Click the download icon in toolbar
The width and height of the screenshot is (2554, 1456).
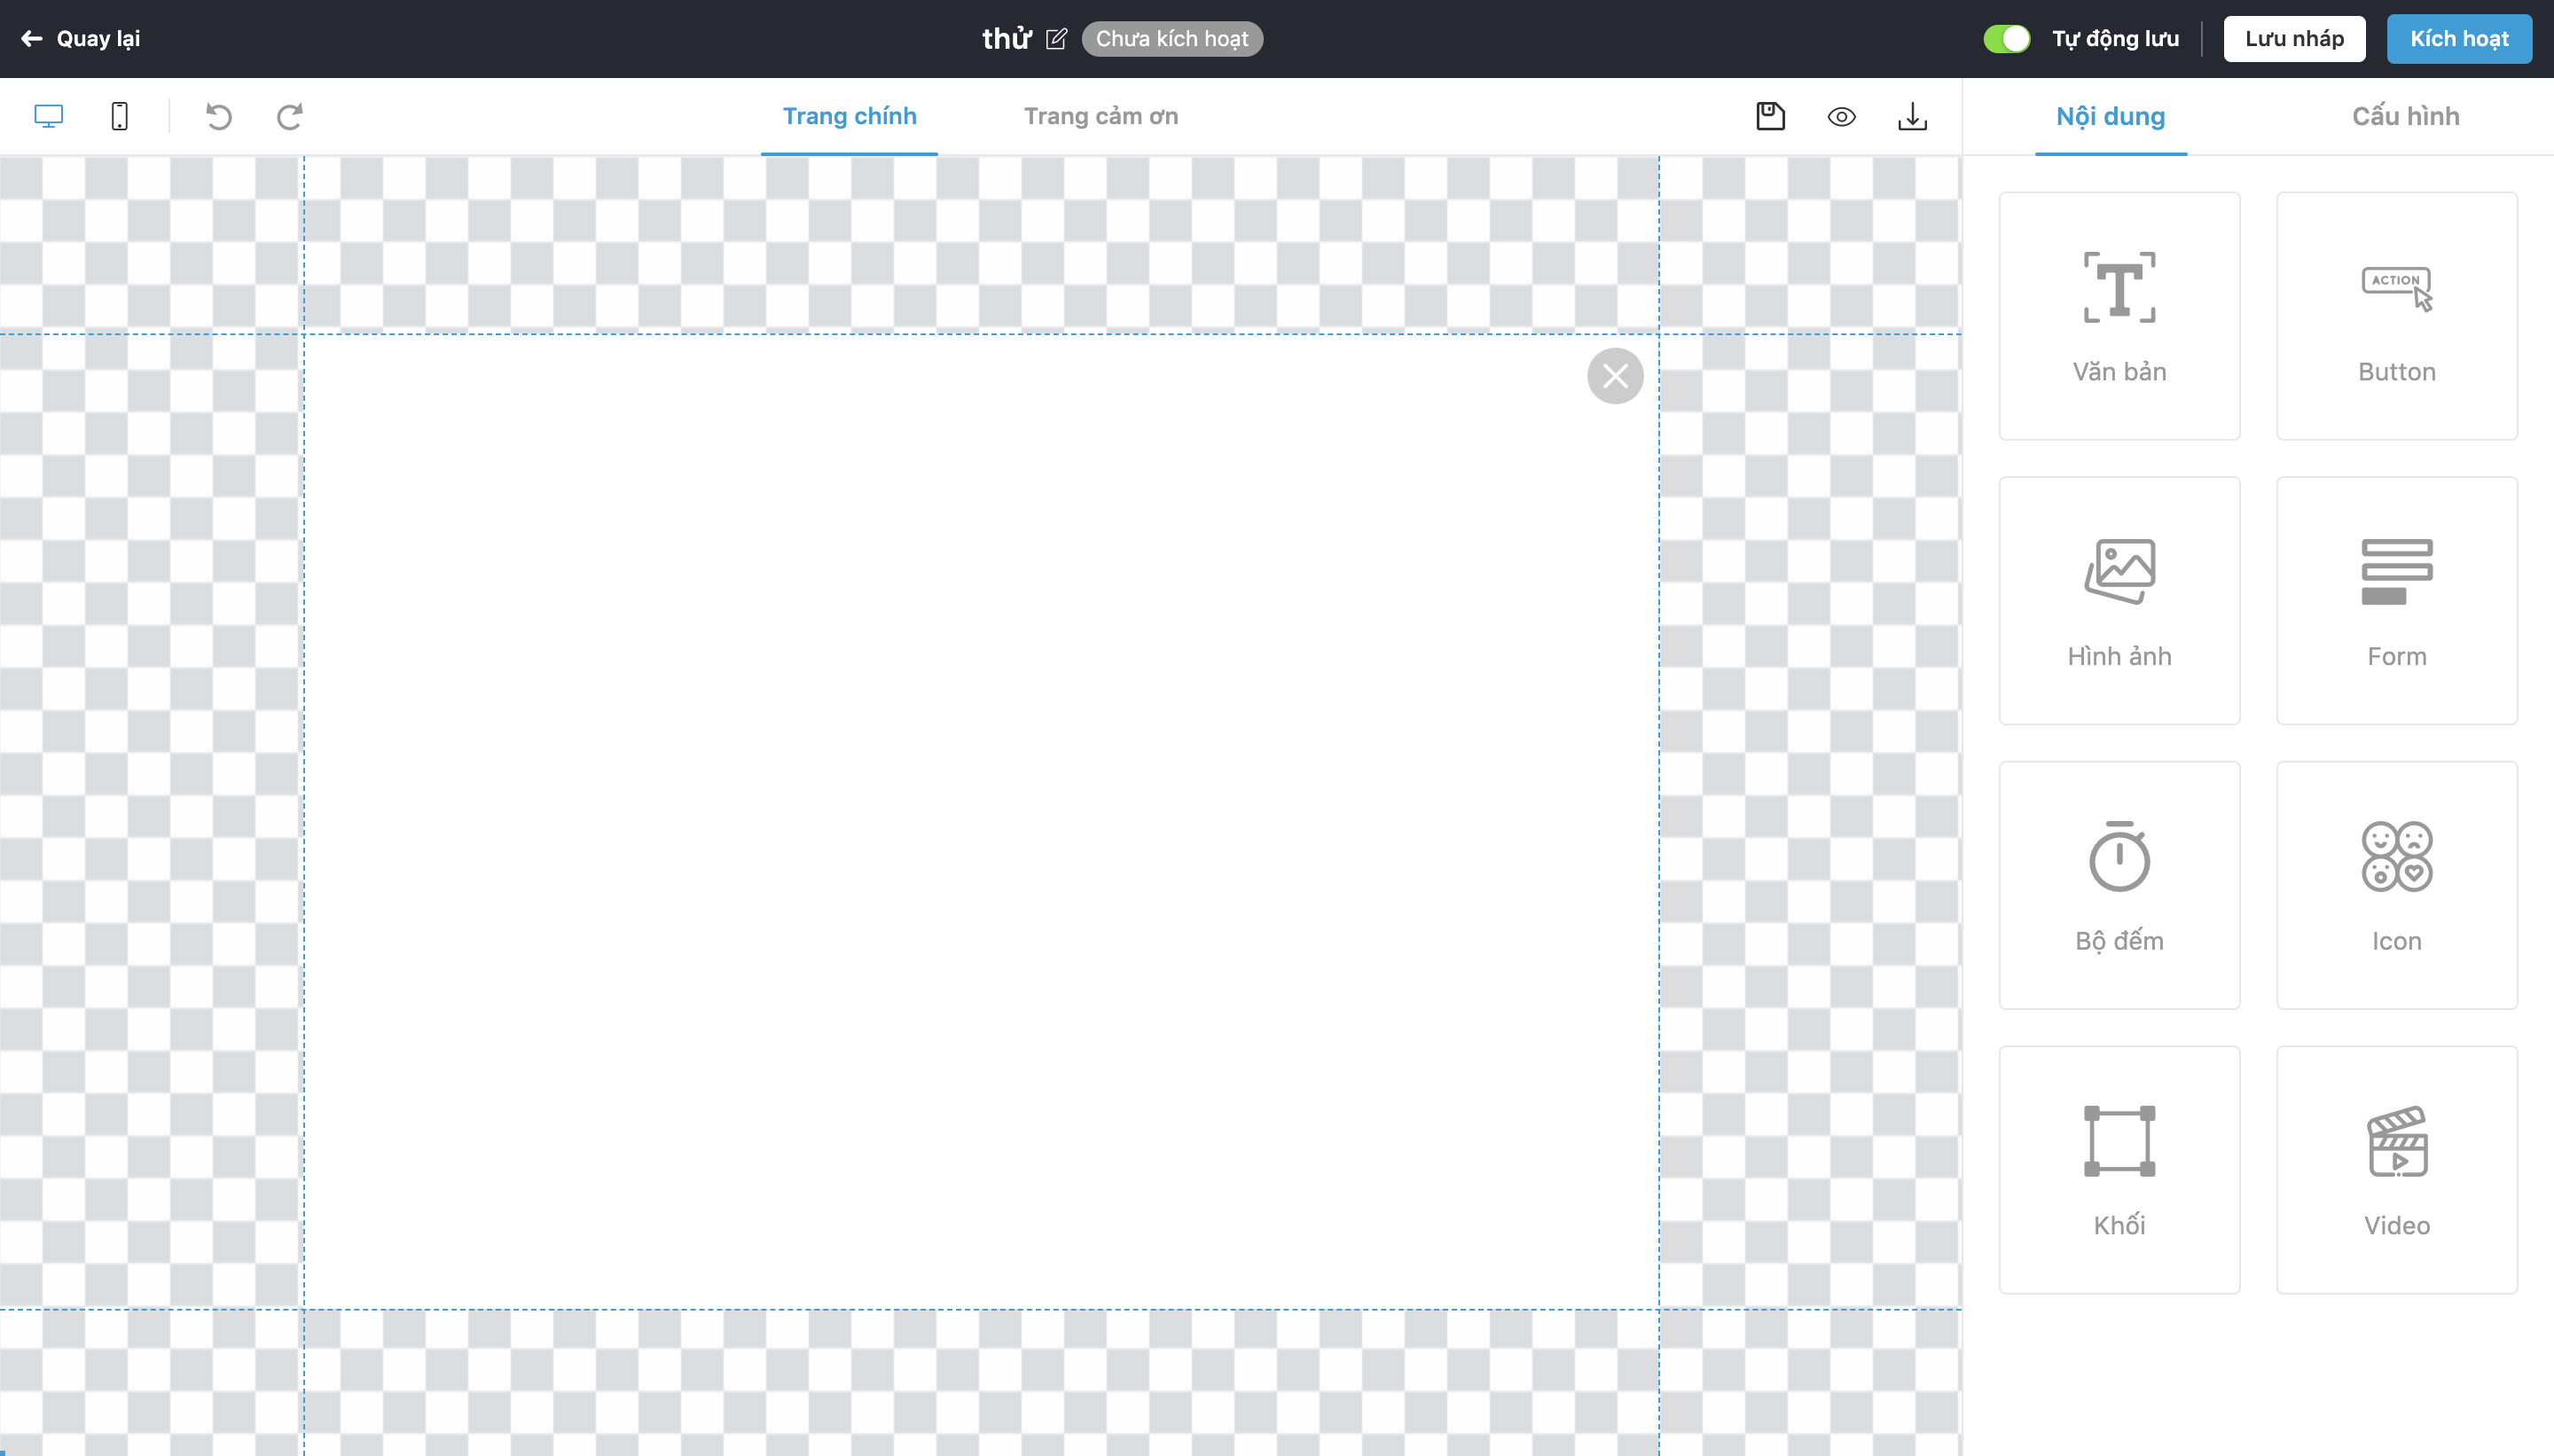[1912, 116]
